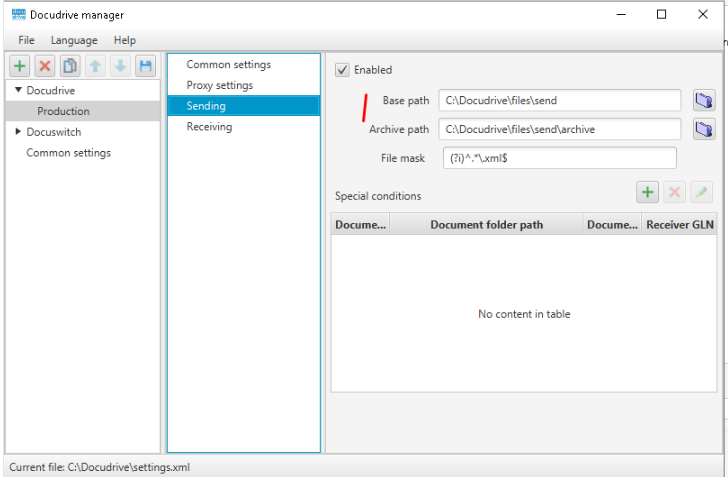Click the Docudrive manager app icon in title bar
The image size is (728, 477).
coord(19,14)
